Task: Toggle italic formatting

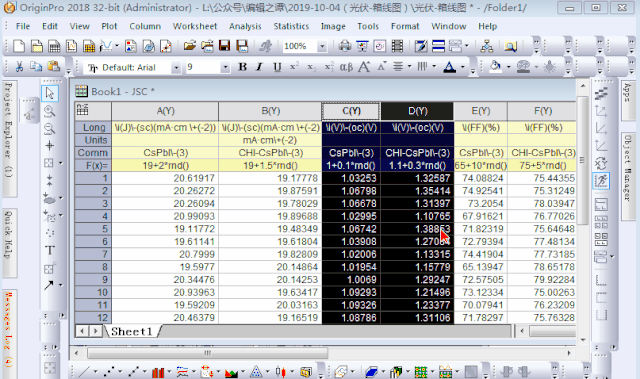Action: 259,67
